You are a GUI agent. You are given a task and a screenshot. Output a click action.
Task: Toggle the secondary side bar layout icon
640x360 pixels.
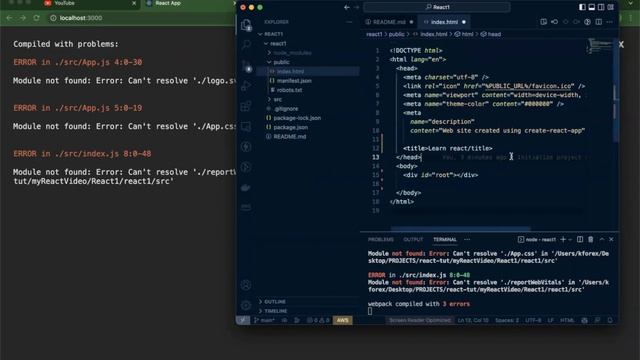pos(601,7)
